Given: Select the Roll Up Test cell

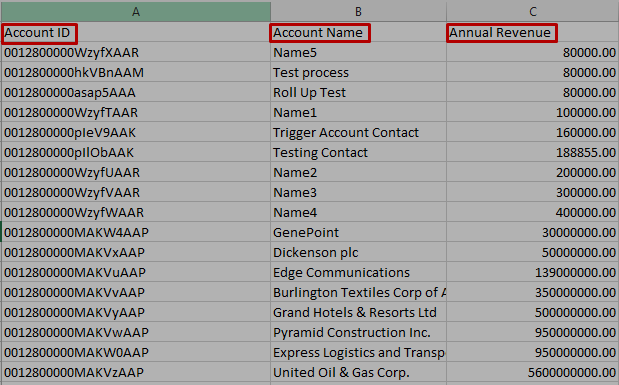Looking at the screenshot, I should (358, 92).
